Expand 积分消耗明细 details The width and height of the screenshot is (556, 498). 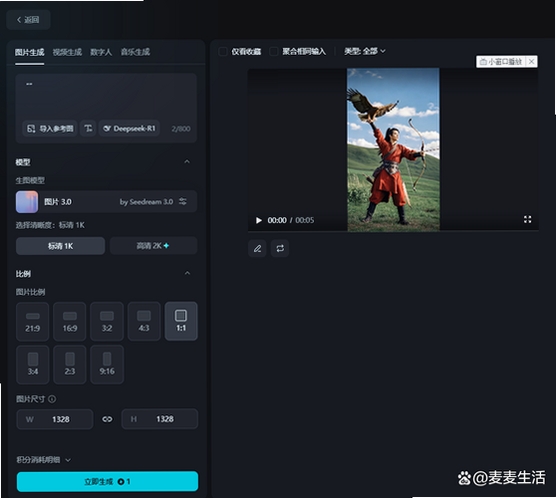(43, 460)
